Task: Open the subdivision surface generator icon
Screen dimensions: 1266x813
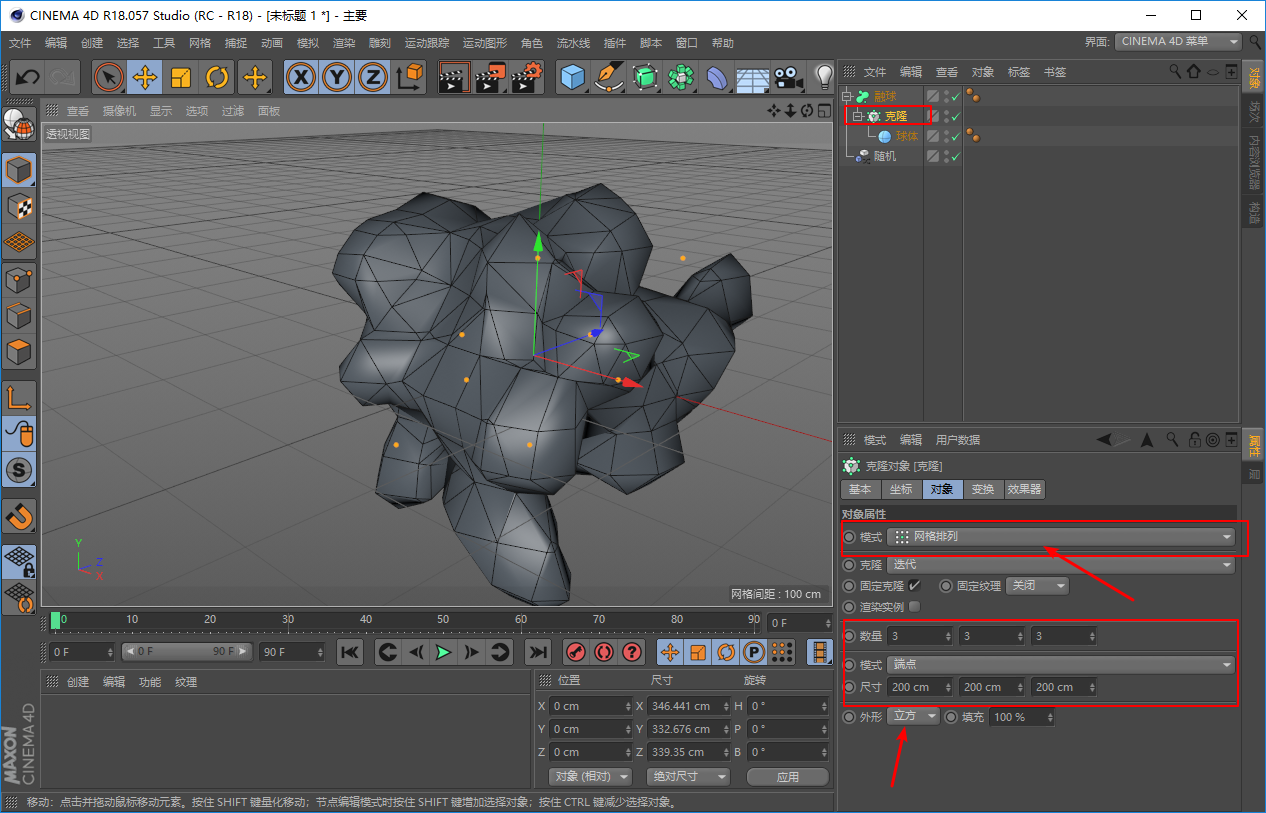Action: pyautogui.click(x=645, y=77)
